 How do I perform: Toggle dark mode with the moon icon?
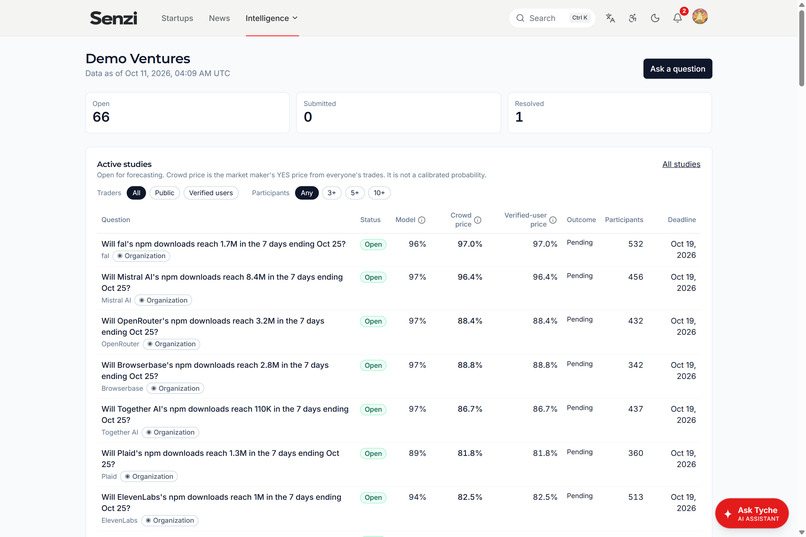click(x=655, y=18)
